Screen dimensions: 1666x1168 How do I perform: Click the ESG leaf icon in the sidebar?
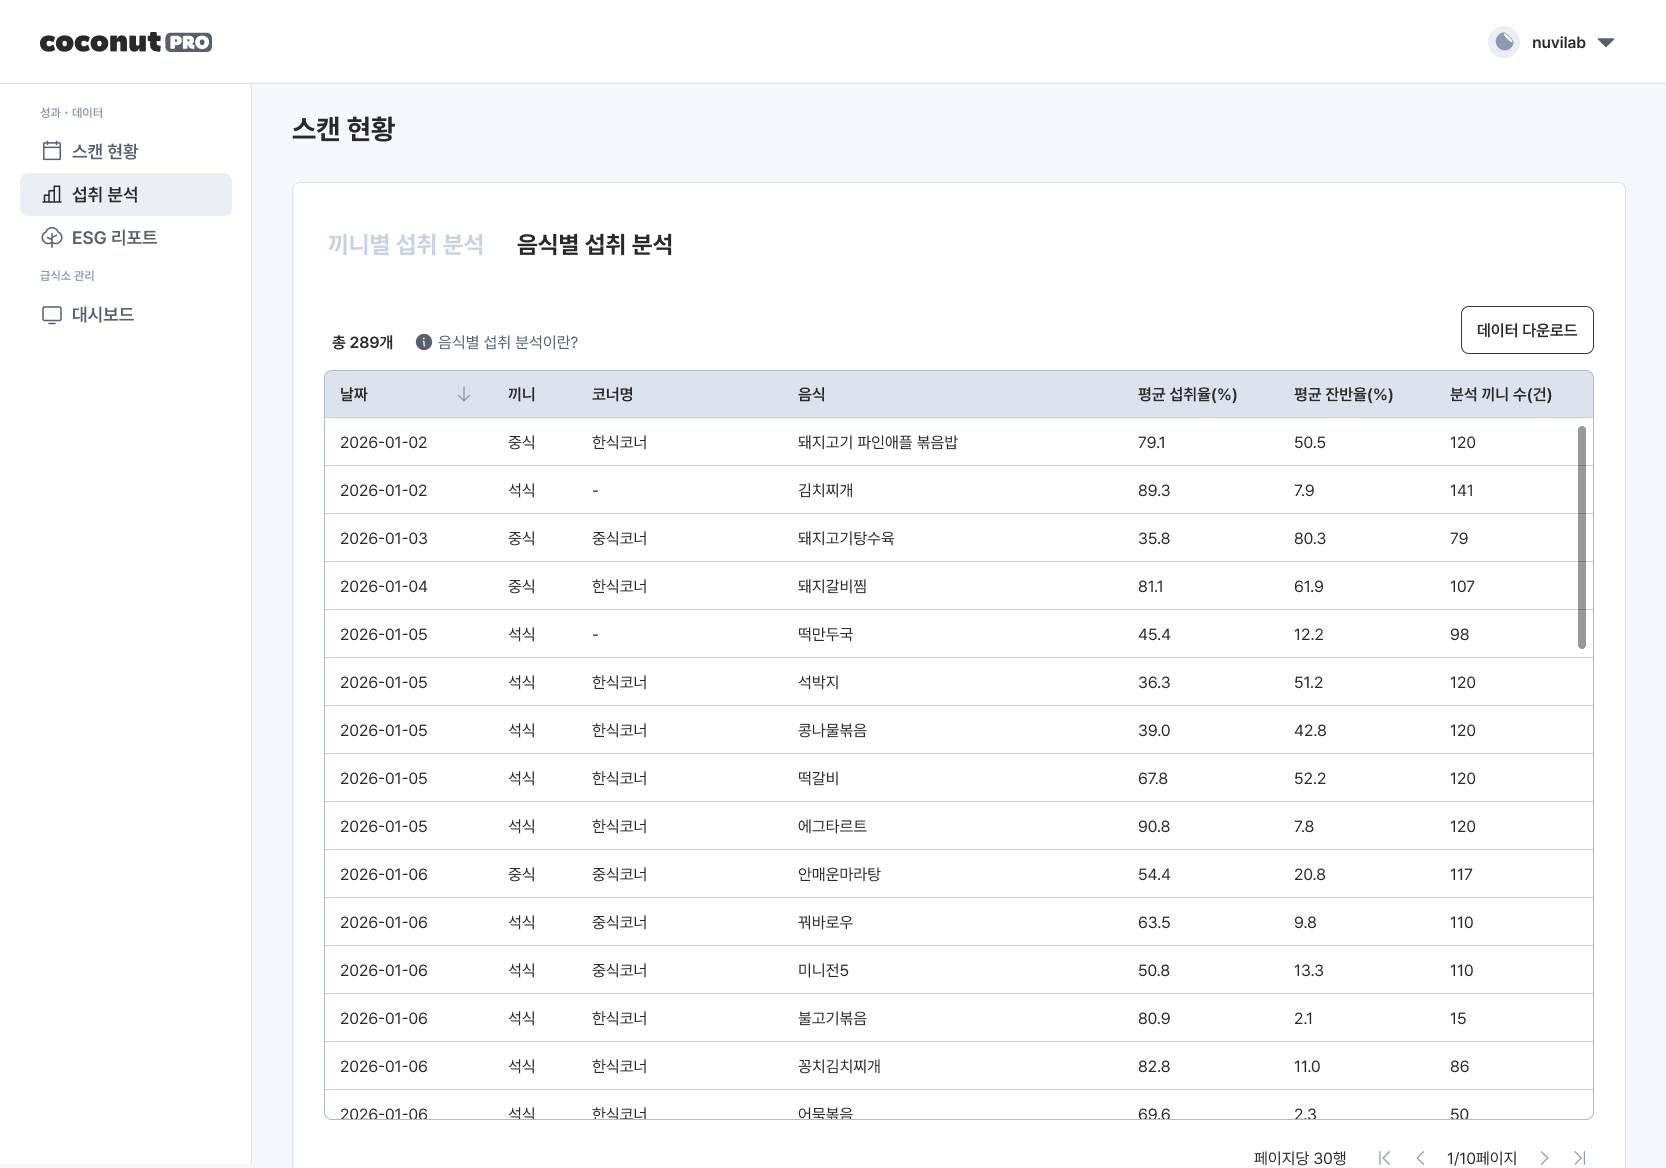point(52,237)
